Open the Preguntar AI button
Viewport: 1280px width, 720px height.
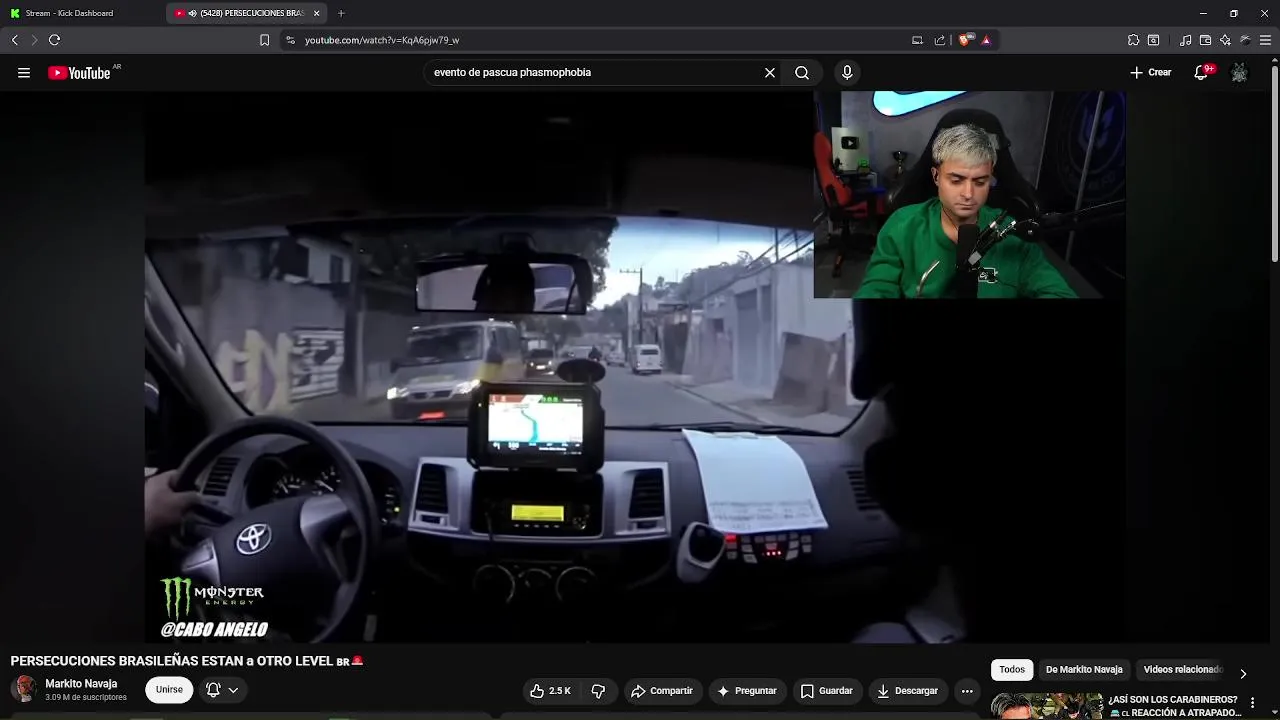[x=746, y=691]
